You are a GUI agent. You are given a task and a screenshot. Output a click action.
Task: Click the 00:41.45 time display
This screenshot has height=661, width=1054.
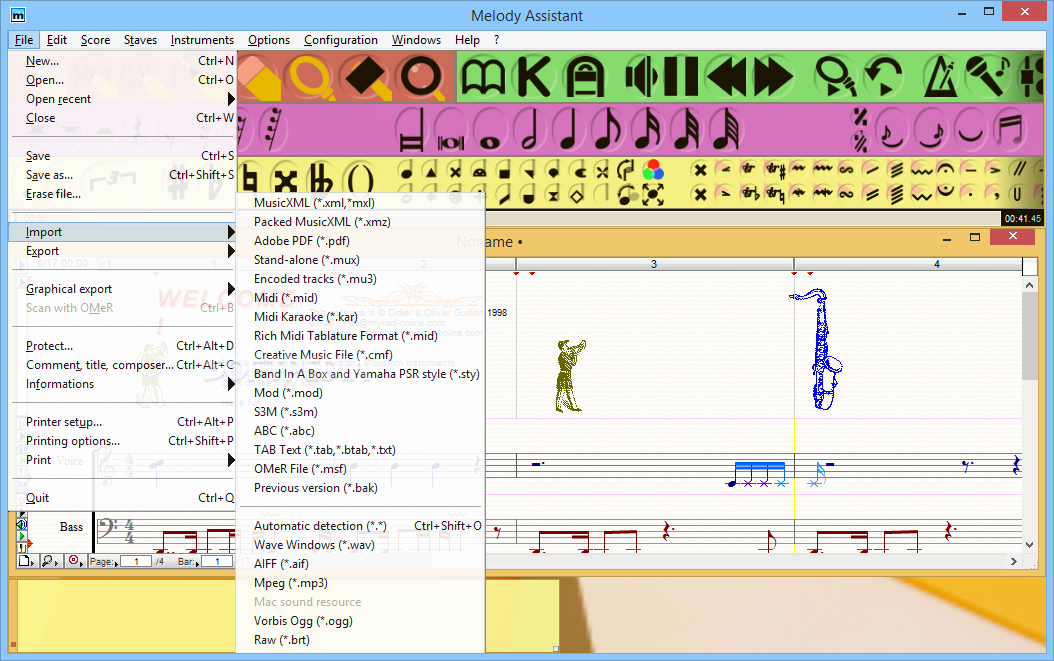click(1022, 219)
